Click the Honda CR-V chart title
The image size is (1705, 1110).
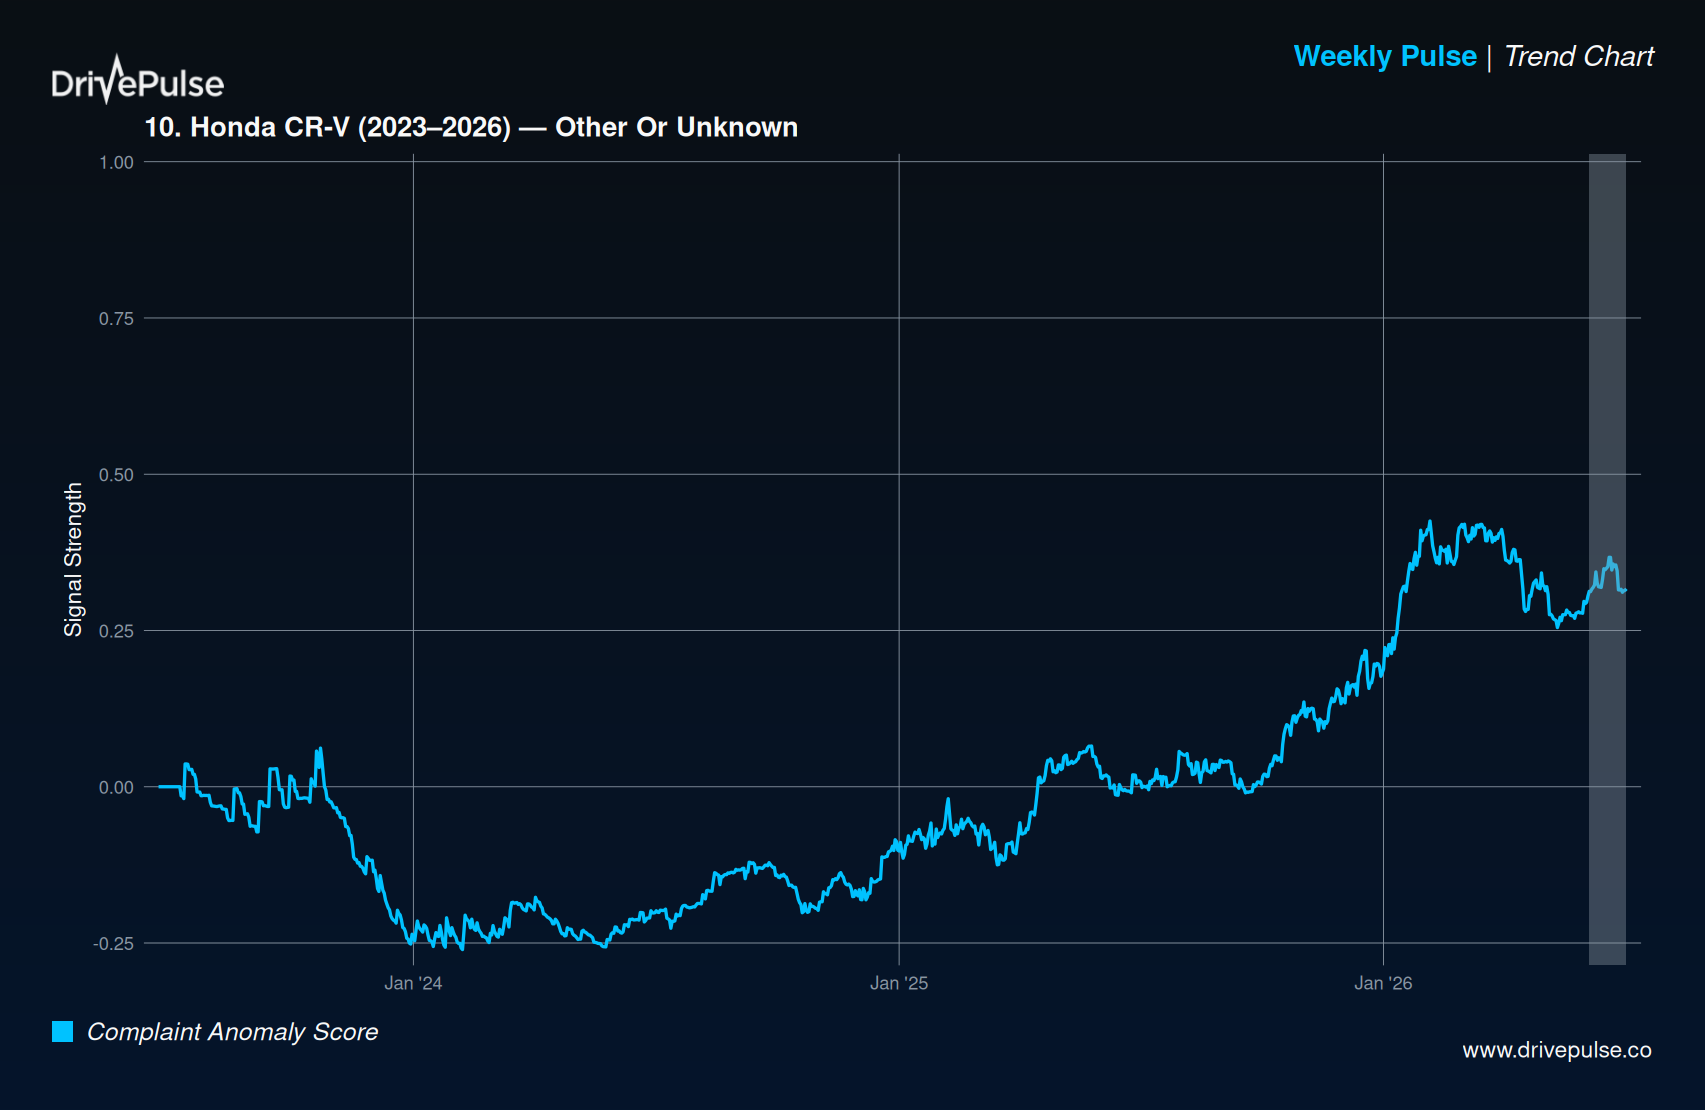pos(471,127)
